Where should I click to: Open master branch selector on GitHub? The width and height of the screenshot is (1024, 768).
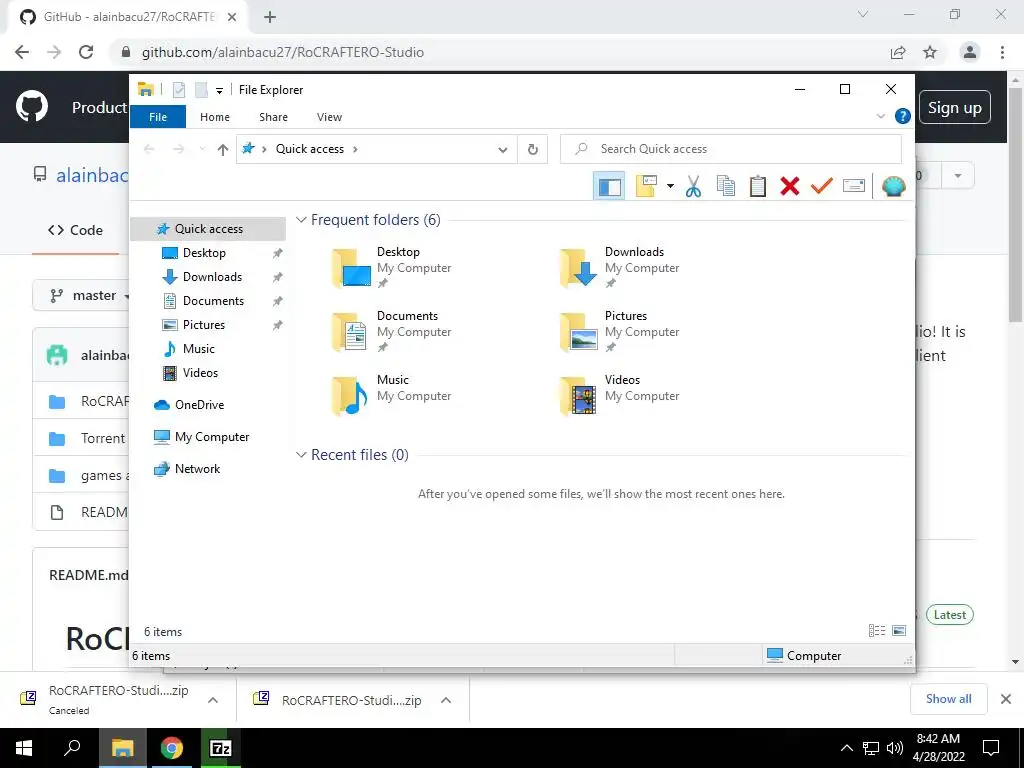pos(82,296)
